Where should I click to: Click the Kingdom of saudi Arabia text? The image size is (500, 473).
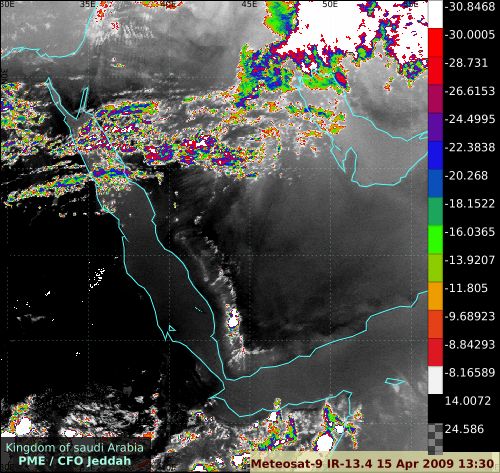point(75,447)
